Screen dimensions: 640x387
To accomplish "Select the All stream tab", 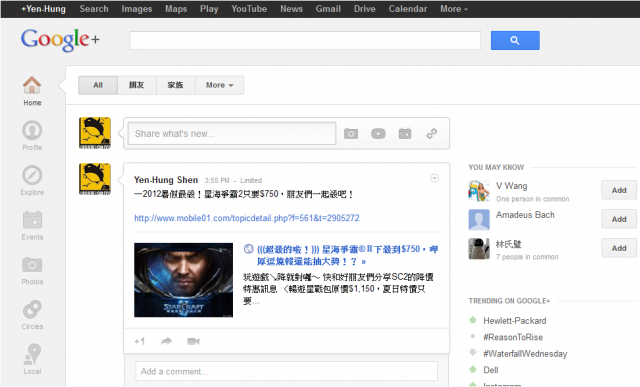I will (98, 85).
